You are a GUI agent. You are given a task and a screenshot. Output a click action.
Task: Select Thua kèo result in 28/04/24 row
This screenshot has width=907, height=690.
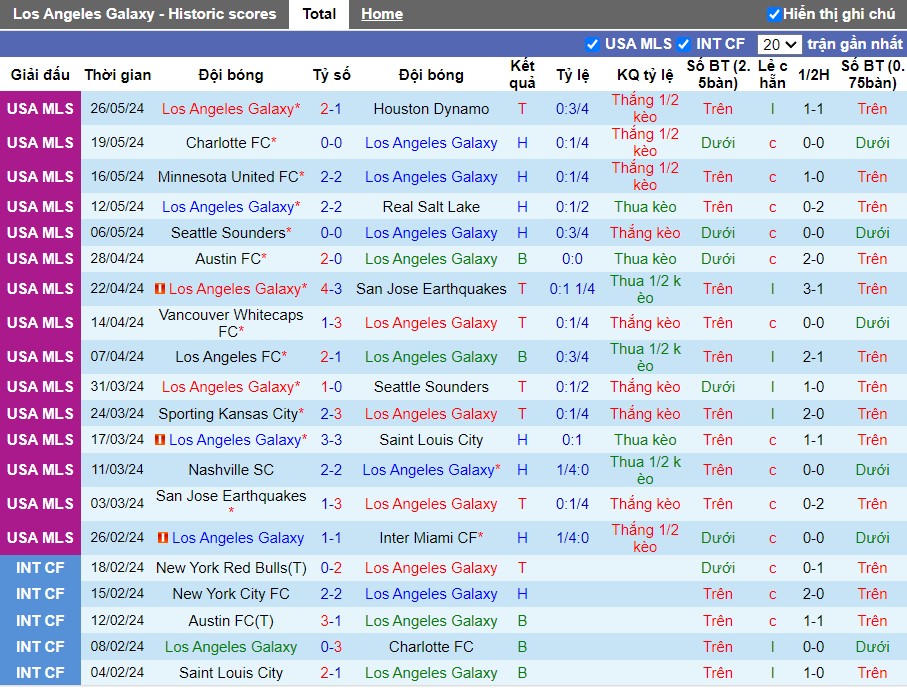(x=645, y=259)
